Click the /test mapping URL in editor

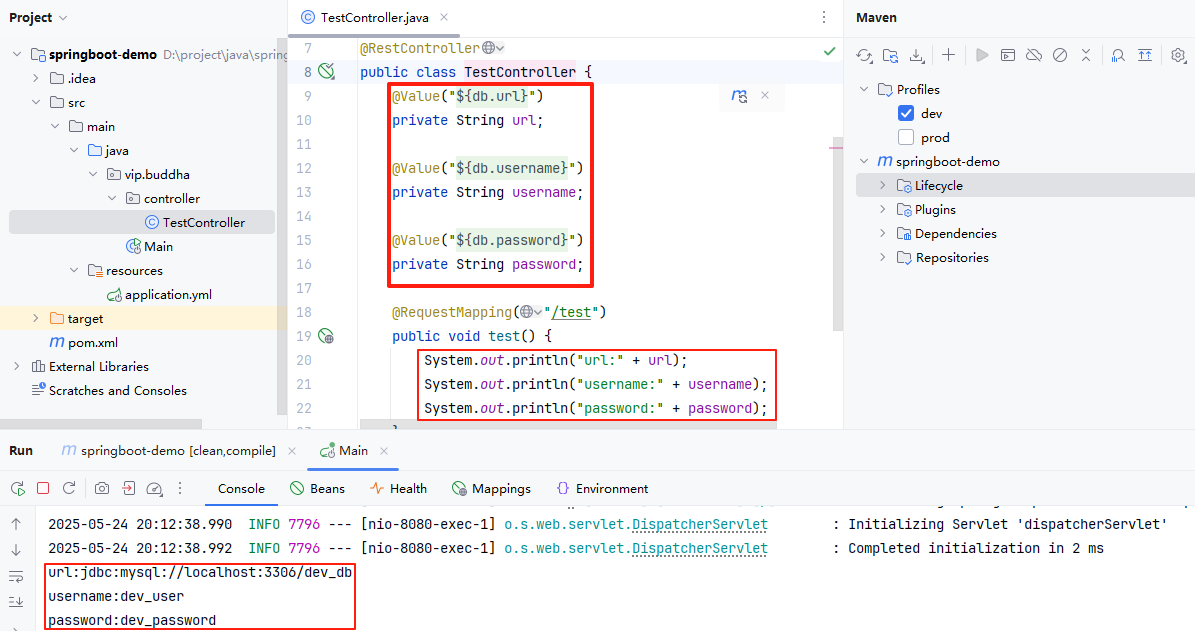point(572,312)
